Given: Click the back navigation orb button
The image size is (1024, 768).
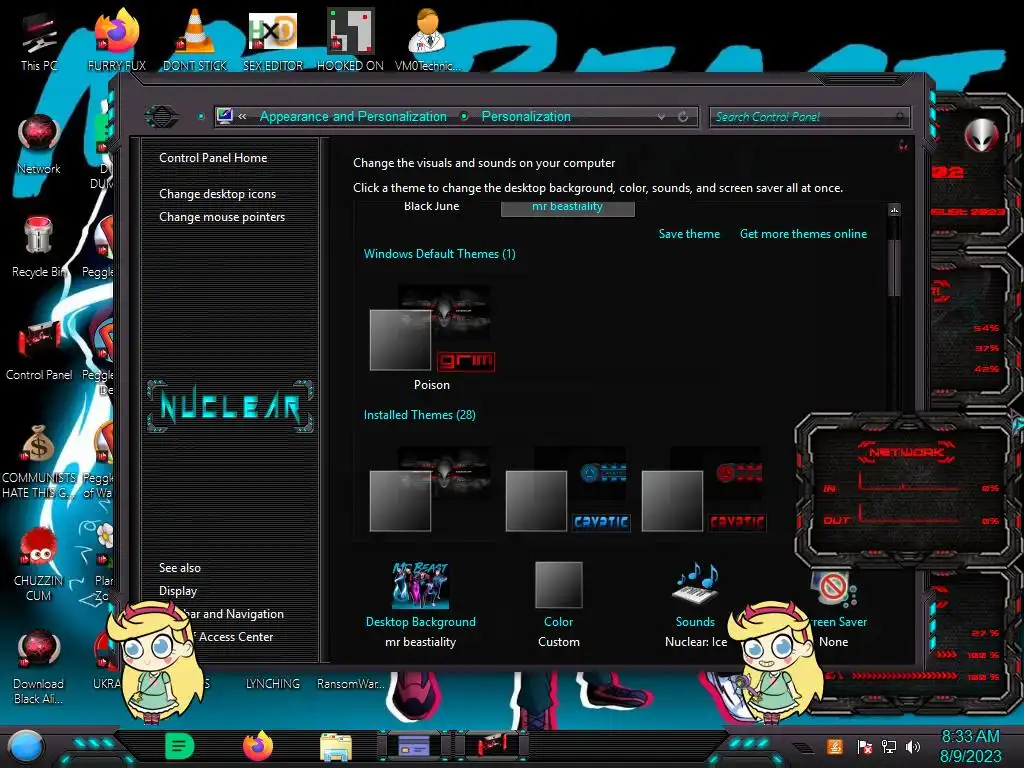Looking at the screenshot, I should click(162, 116).
